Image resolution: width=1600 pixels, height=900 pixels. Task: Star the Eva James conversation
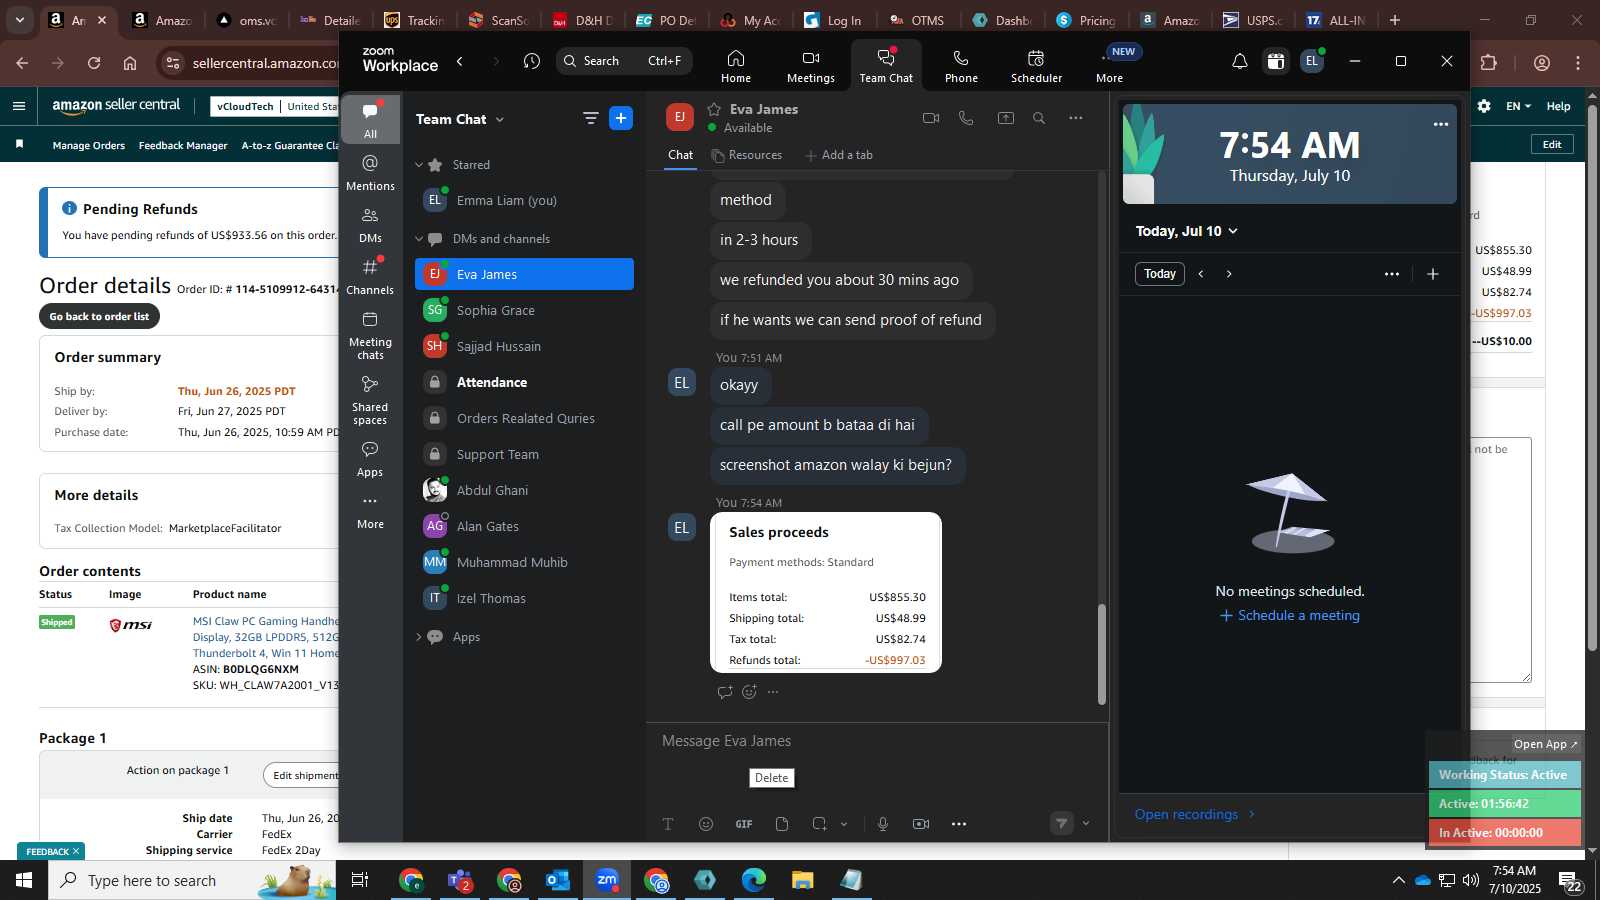[714, 109]
